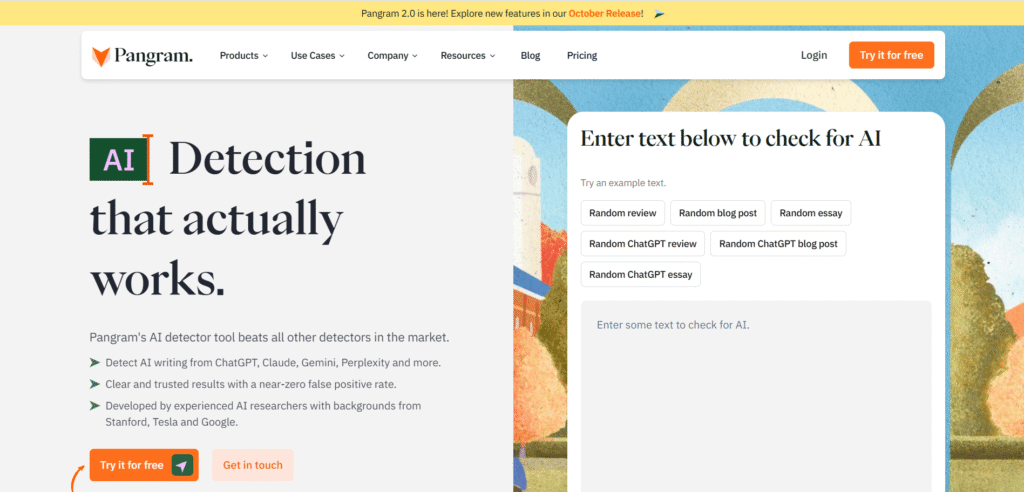Load the Random ChatGPT review example
The height and width of the screenshot is (492, 1024).
(642, 244)
